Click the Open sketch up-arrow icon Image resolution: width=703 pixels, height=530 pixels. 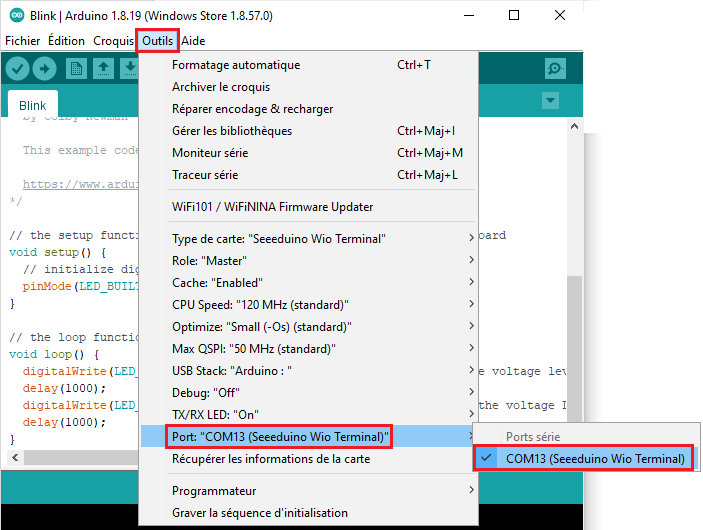(103, 69)
